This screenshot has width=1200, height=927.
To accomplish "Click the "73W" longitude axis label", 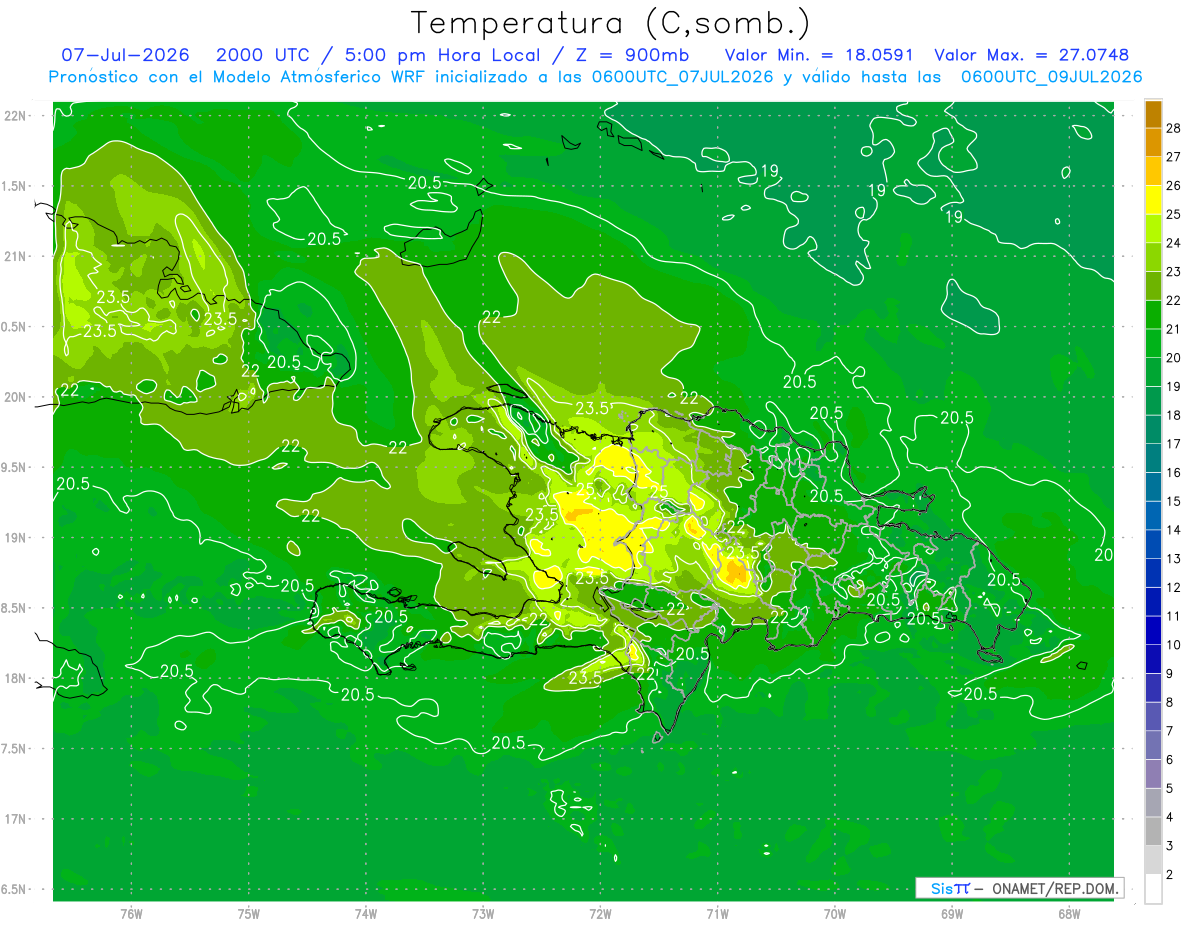I will pos(483,913).
